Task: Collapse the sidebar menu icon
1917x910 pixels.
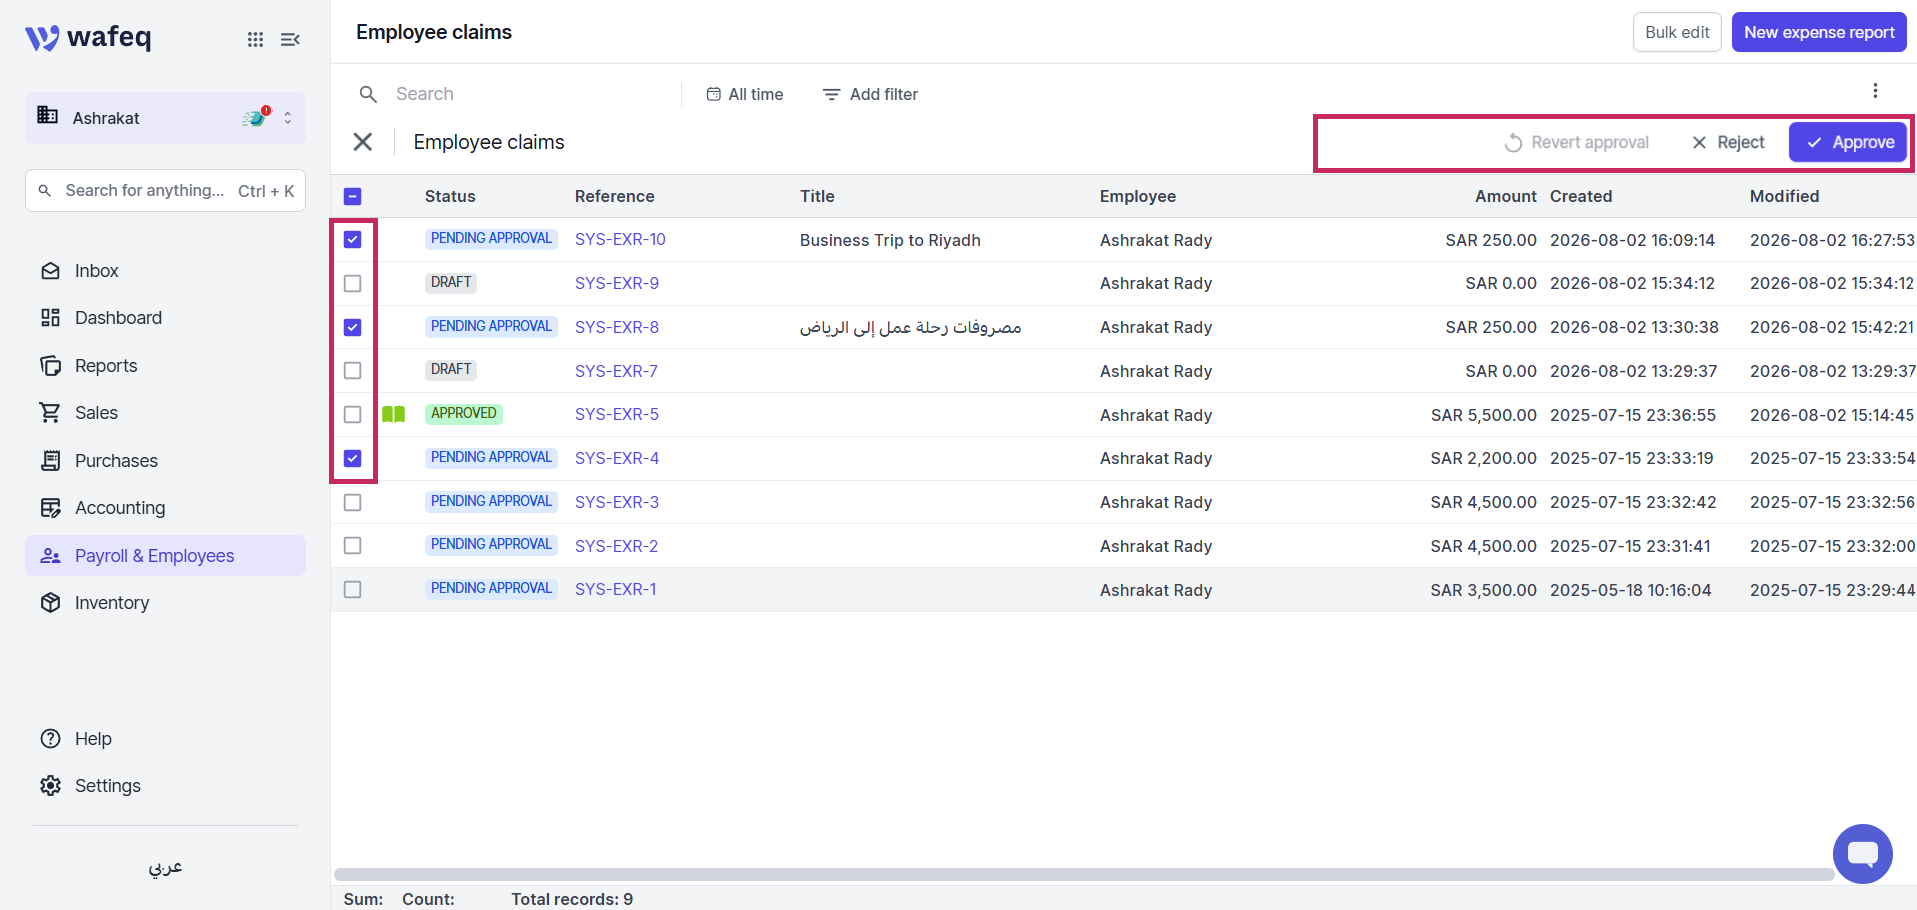Action: (x=290, y=39)
